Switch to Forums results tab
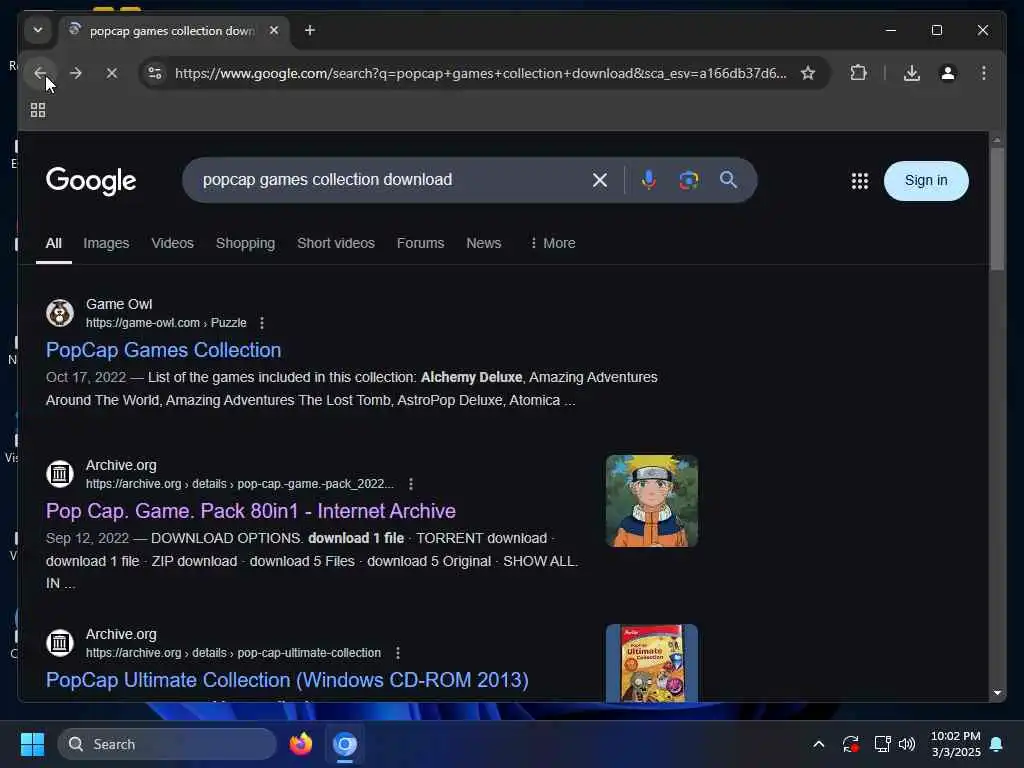 click(421, 244)
